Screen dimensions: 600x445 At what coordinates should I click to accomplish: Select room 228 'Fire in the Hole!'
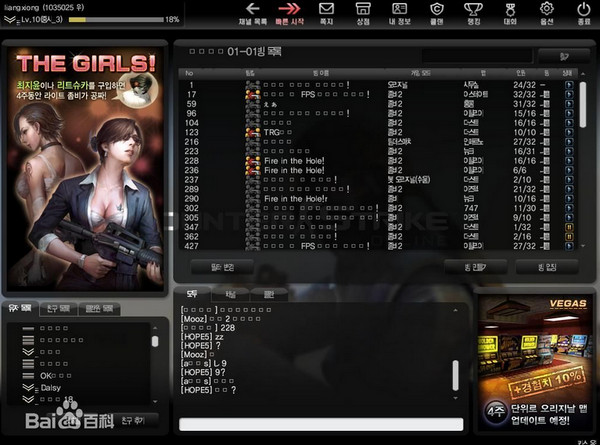pyautogui.click(x=377, y=161)
